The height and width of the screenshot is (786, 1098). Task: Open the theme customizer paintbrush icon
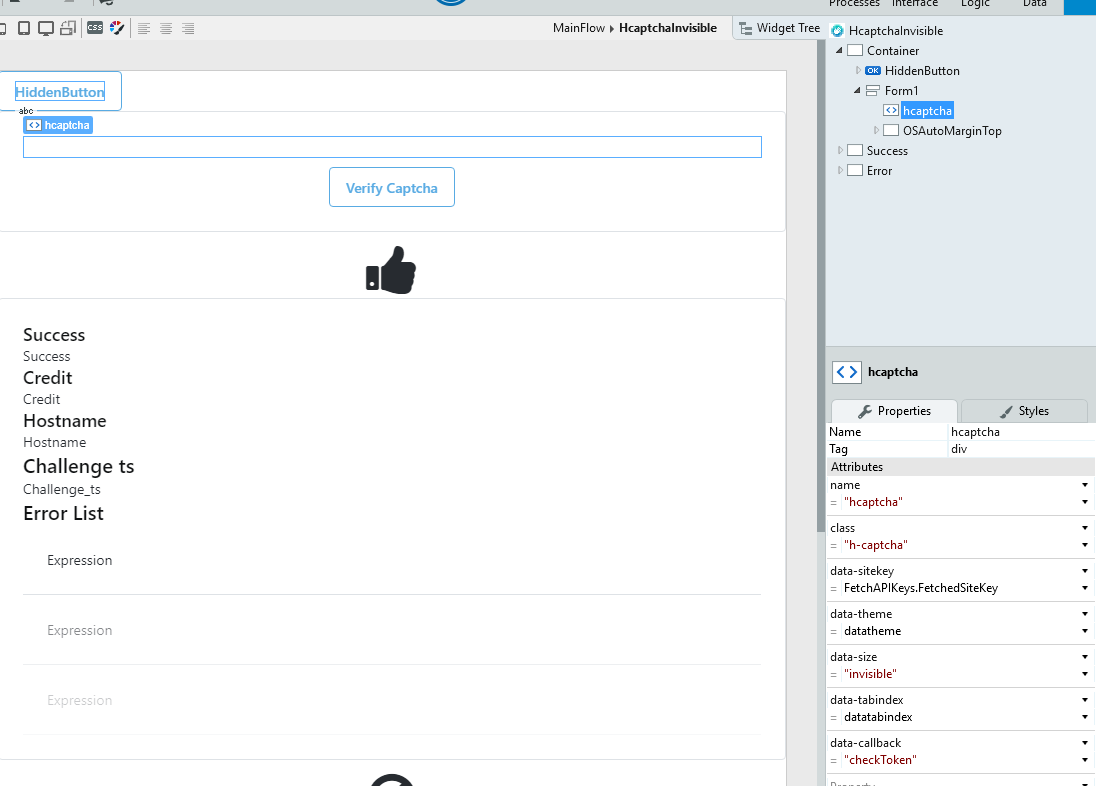(x=117, y=28)
